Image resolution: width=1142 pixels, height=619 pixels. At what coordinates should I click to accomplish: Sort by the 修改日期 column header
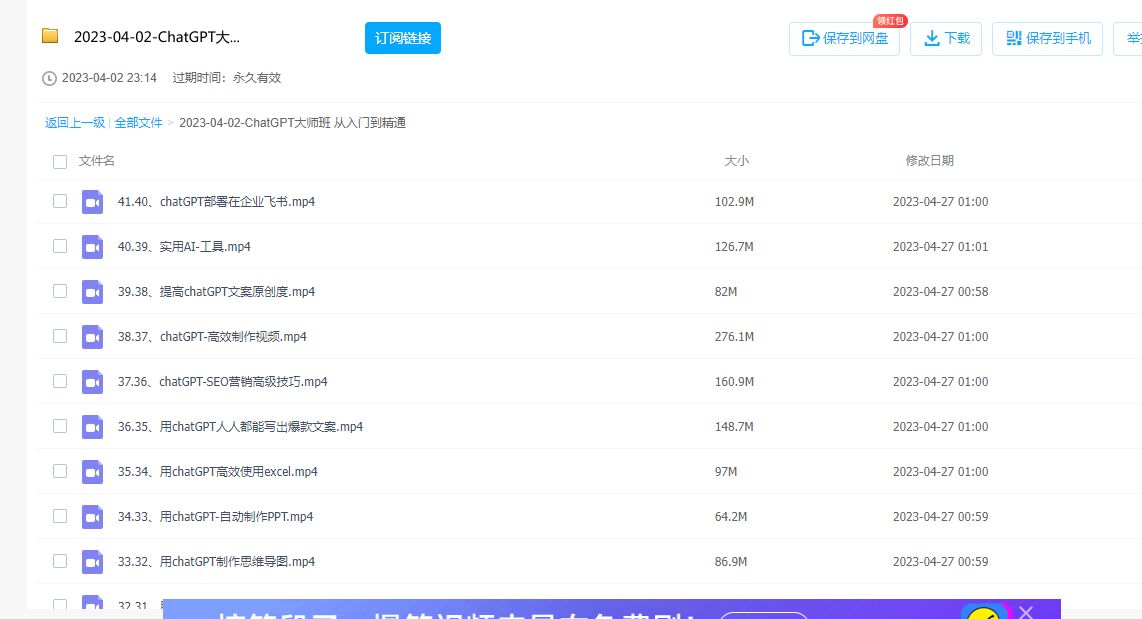coord(929,161)
